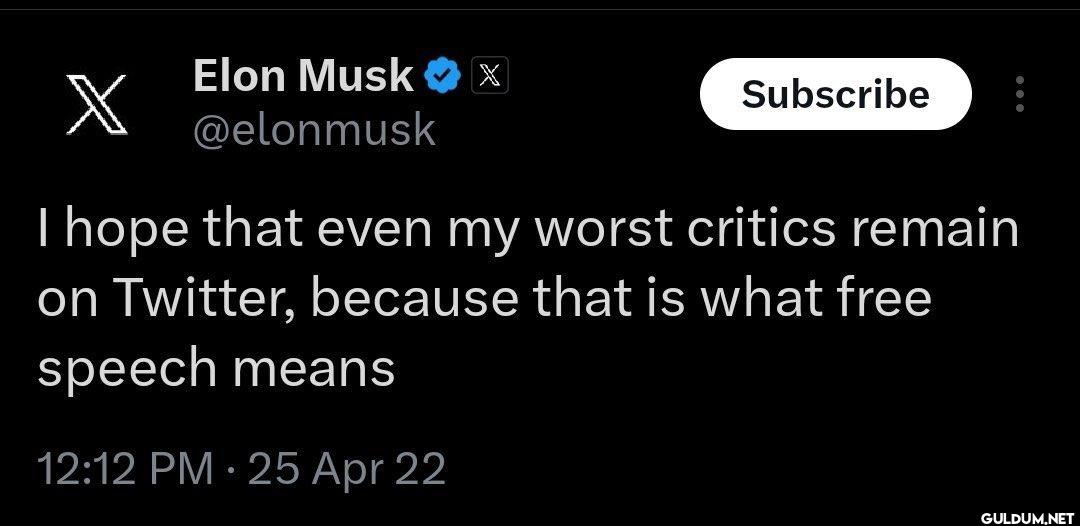This screenshot has height=526, width=1080.
Task: Open the Elon Musk display name
Action: tap(303, 76)
